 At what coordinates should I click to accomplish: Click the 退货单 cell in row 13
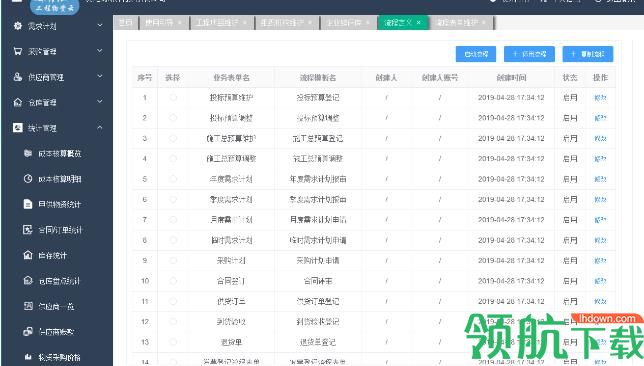pos(231,342)
